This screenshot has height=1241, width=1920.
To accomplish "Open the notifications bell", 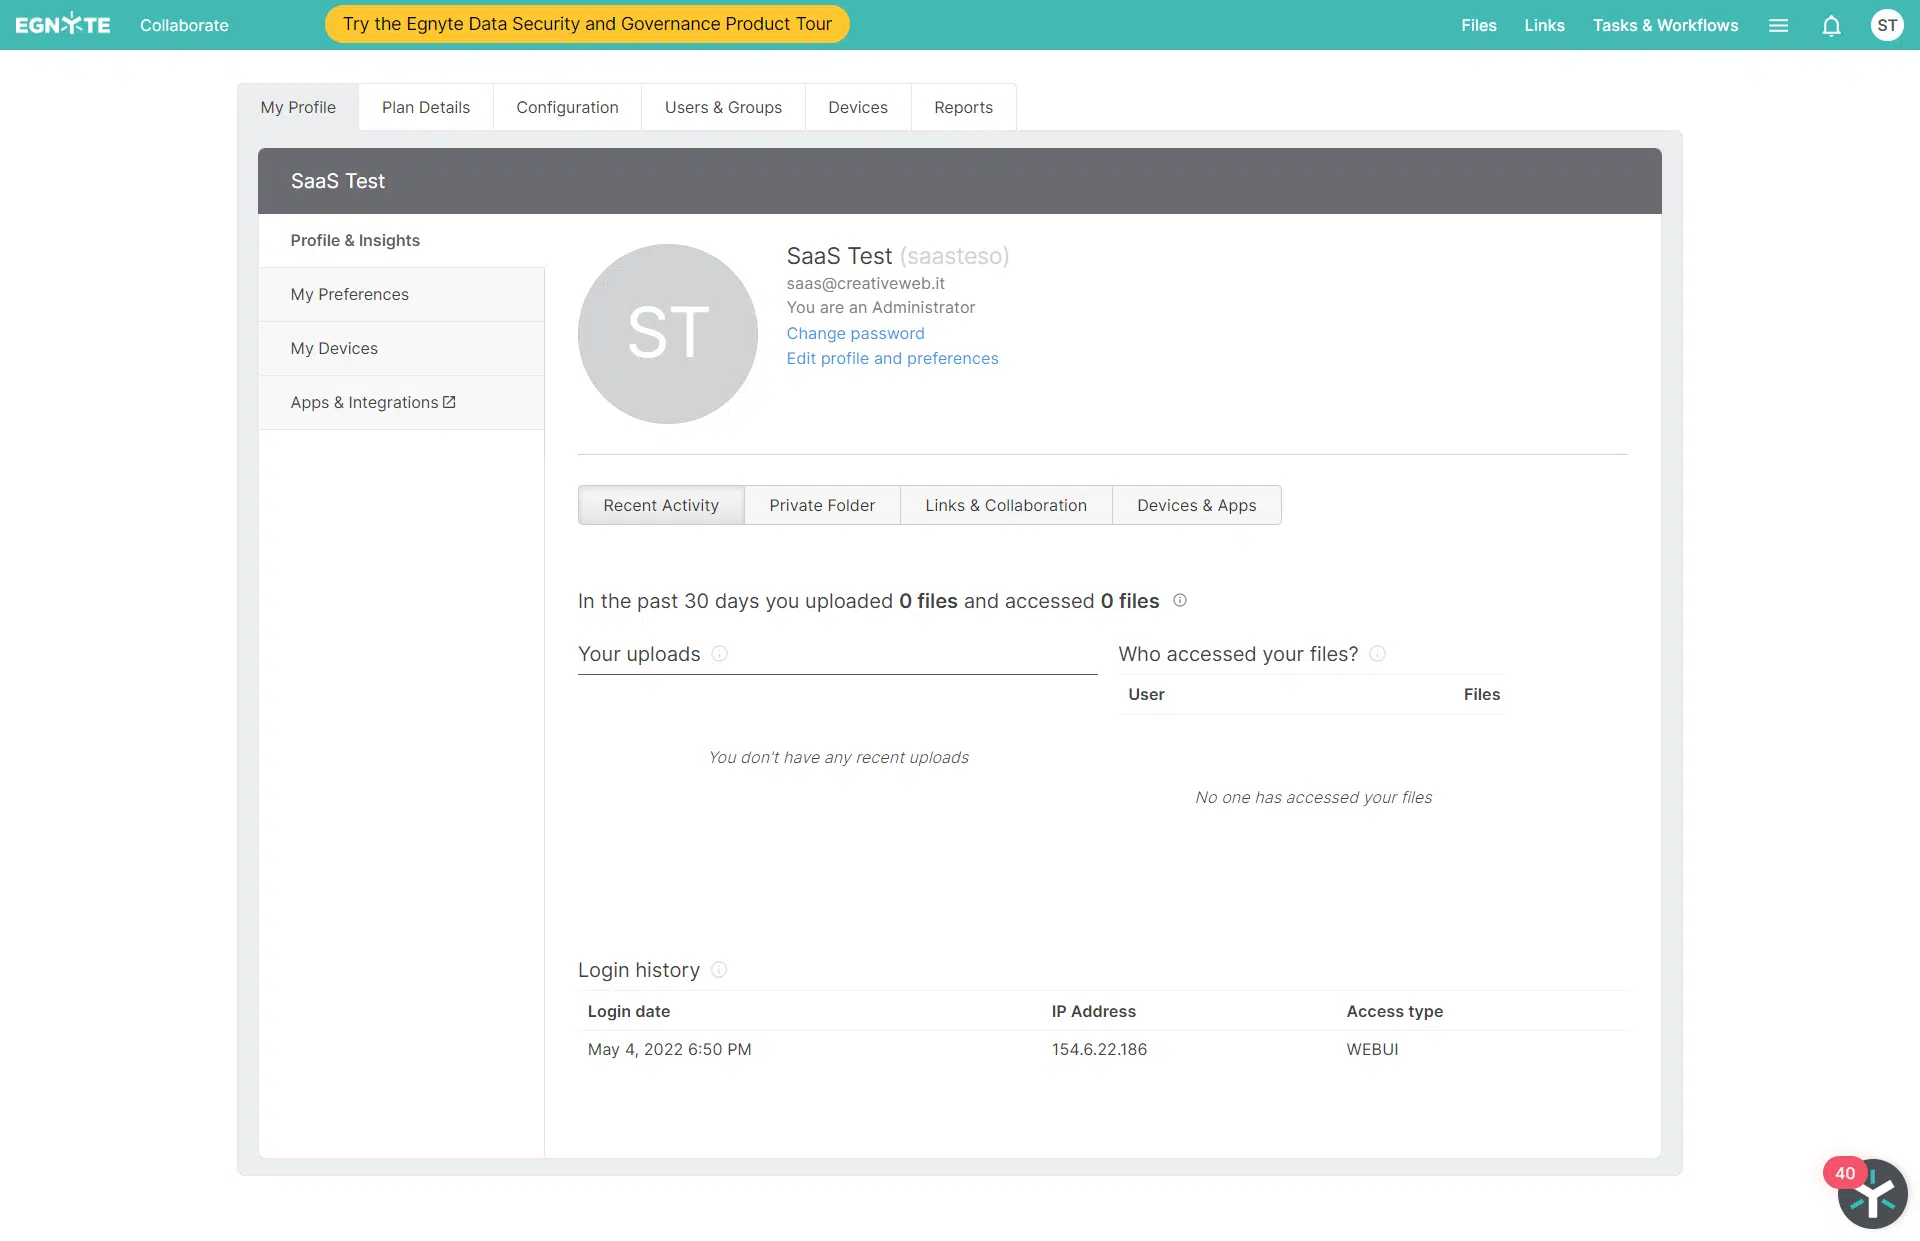I will click(x=1831, y=26).
